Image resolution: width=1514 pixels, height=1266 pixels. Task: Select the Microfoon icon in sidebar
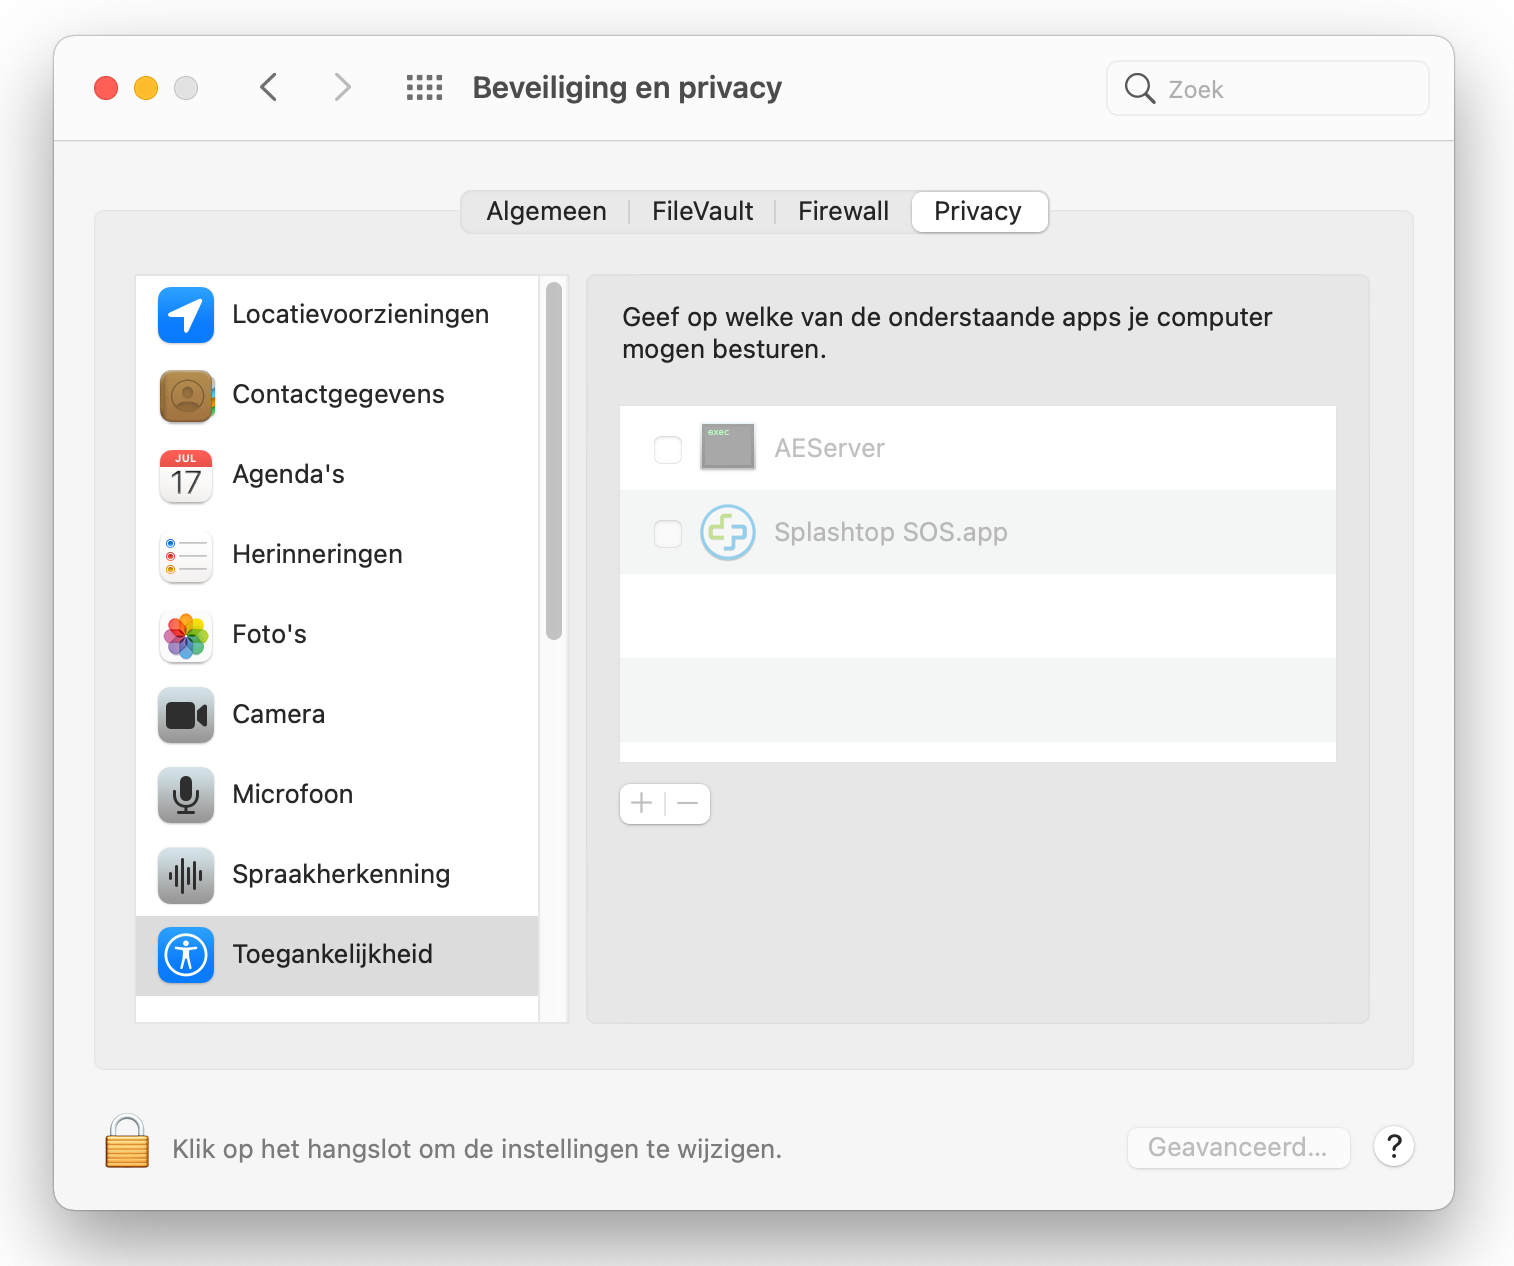point(186,795)
